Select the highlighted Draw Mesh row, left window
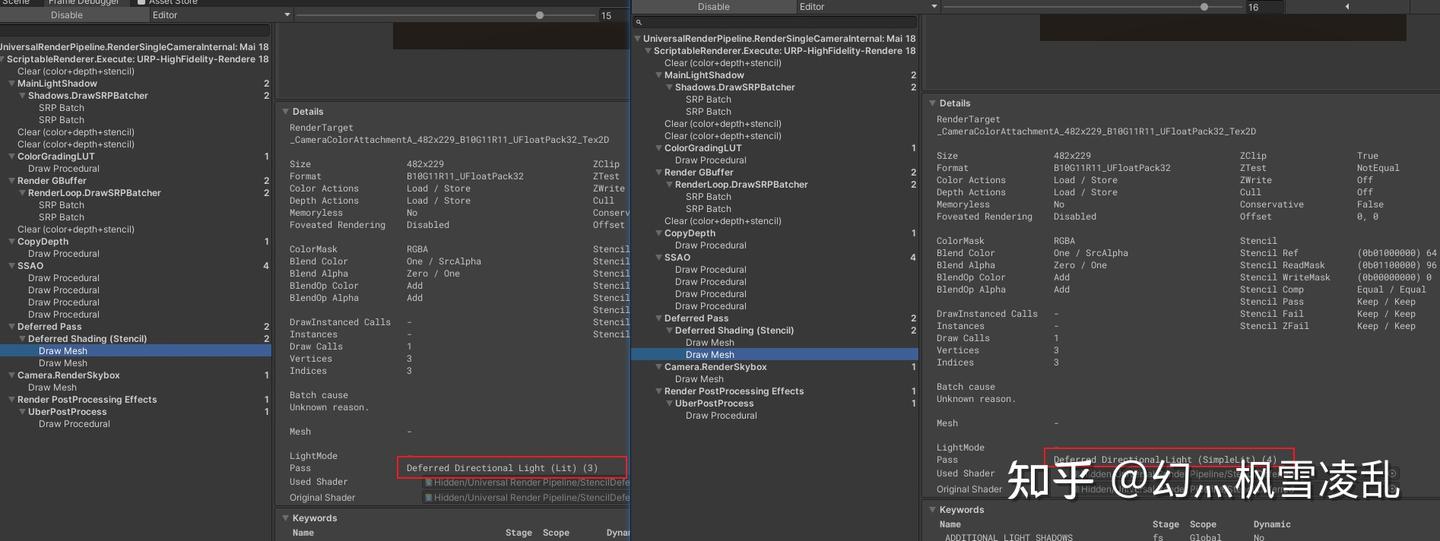Image resolution: width=1440 pixels, height=541 pixels. (x=135, y=351)
